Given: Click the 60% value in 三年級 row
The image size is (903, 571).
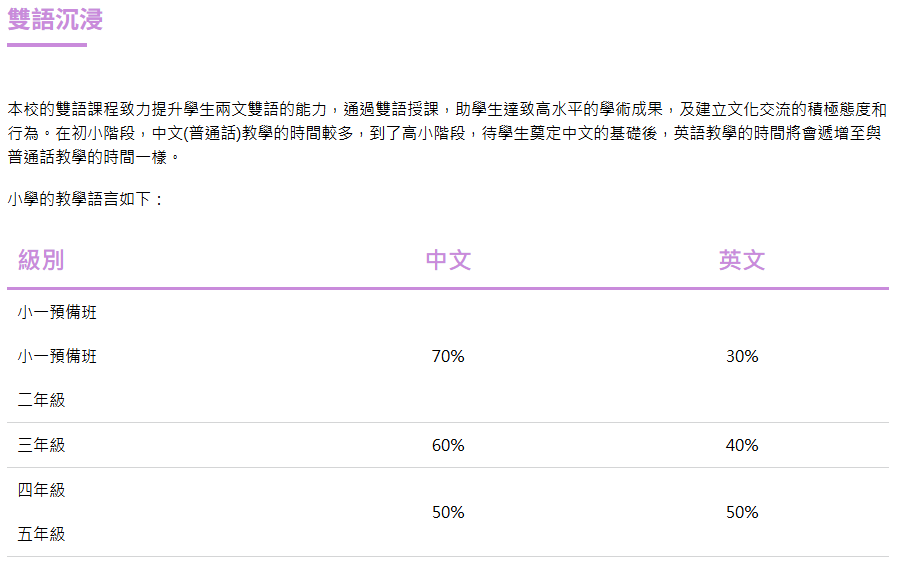Looking at the screenshot, I should coord(448,445).
